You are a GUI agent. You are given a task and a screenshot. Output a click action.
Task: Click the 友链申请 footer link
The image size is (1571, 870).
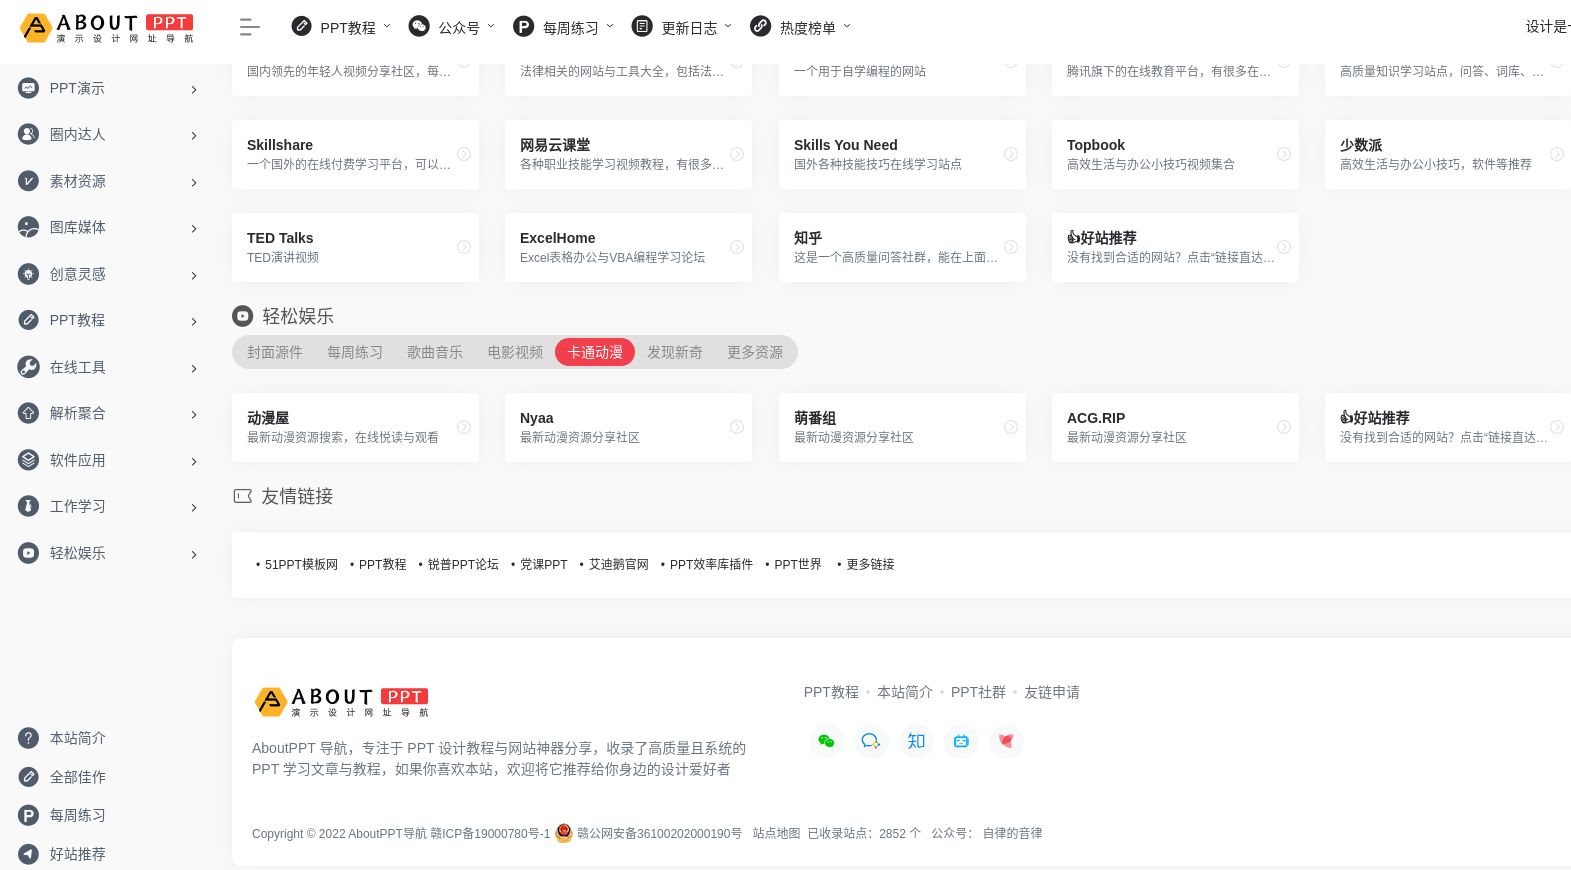[x=1052, y=692]
